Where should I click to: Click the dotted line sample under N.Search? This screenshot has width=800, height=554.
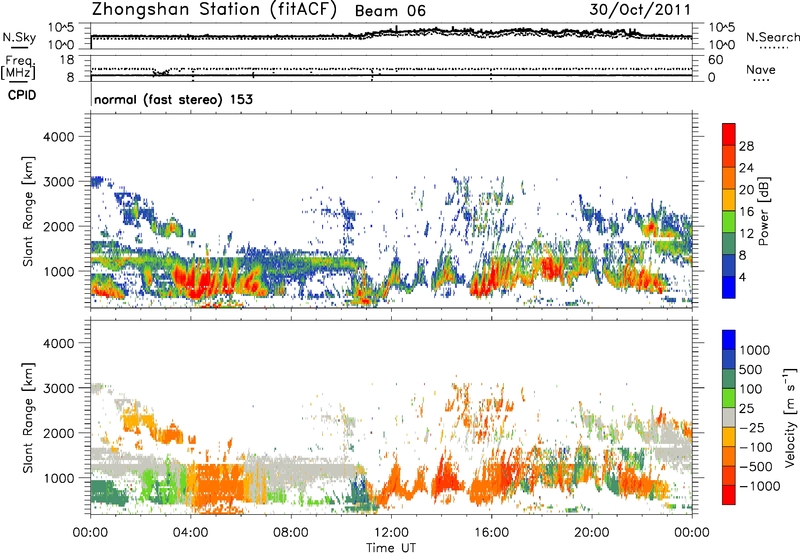coord(774,48)
